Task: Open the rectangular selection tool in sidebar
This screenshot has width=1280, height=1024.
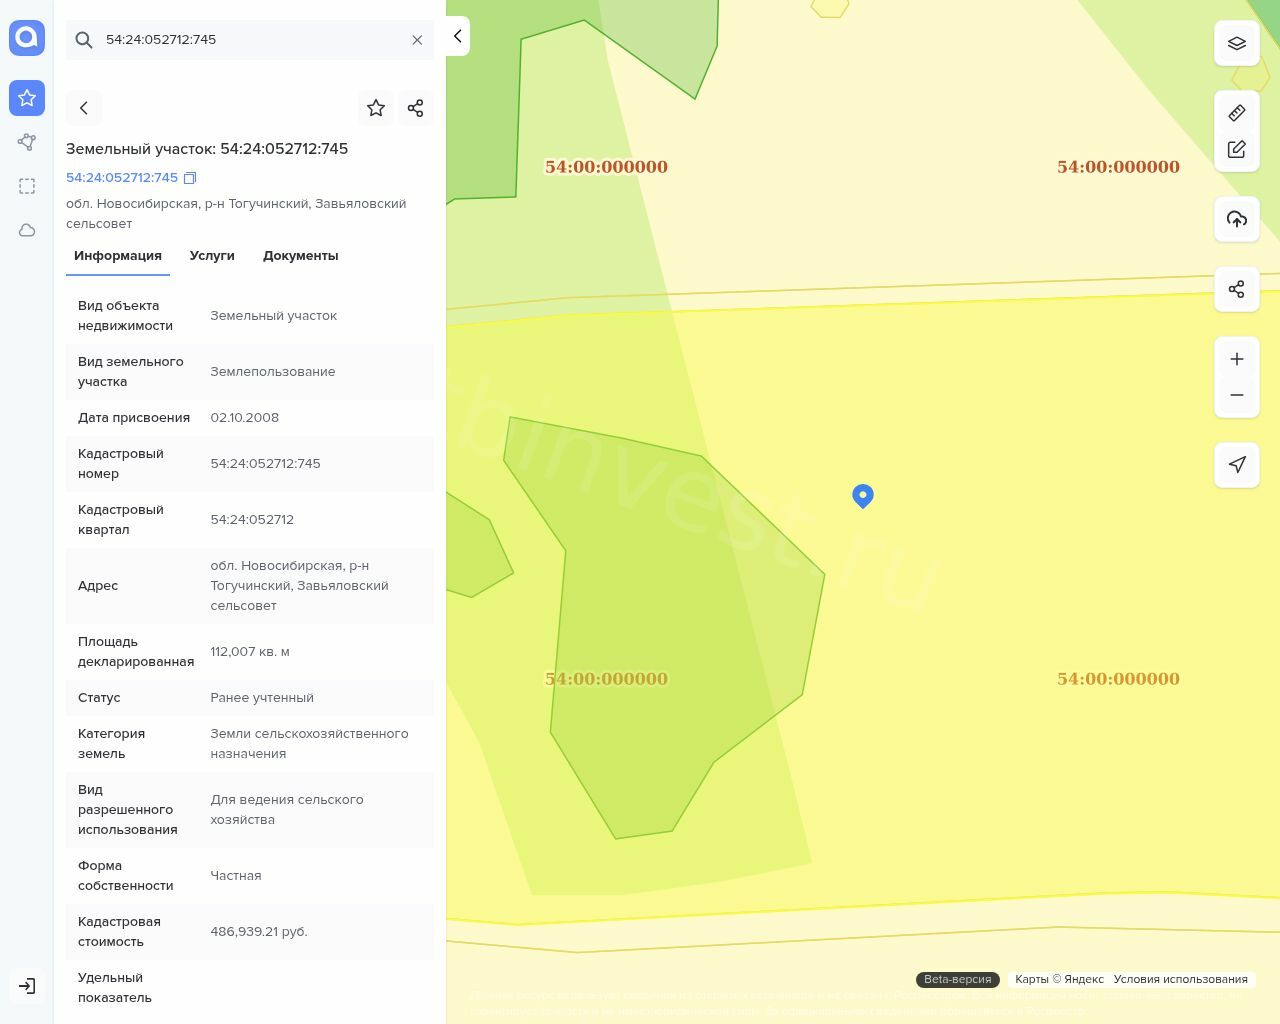Action: [27, 186]
